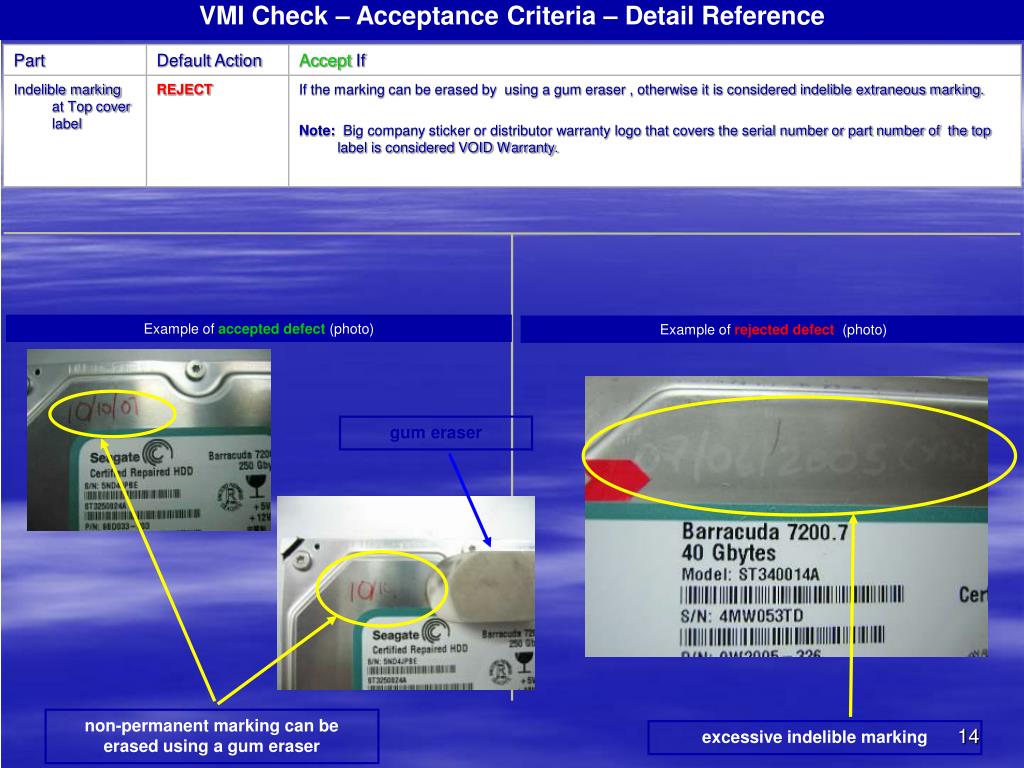Click the red 'REJECT' text
Viewport: 1024px width, 768px height.
[185, 89]
